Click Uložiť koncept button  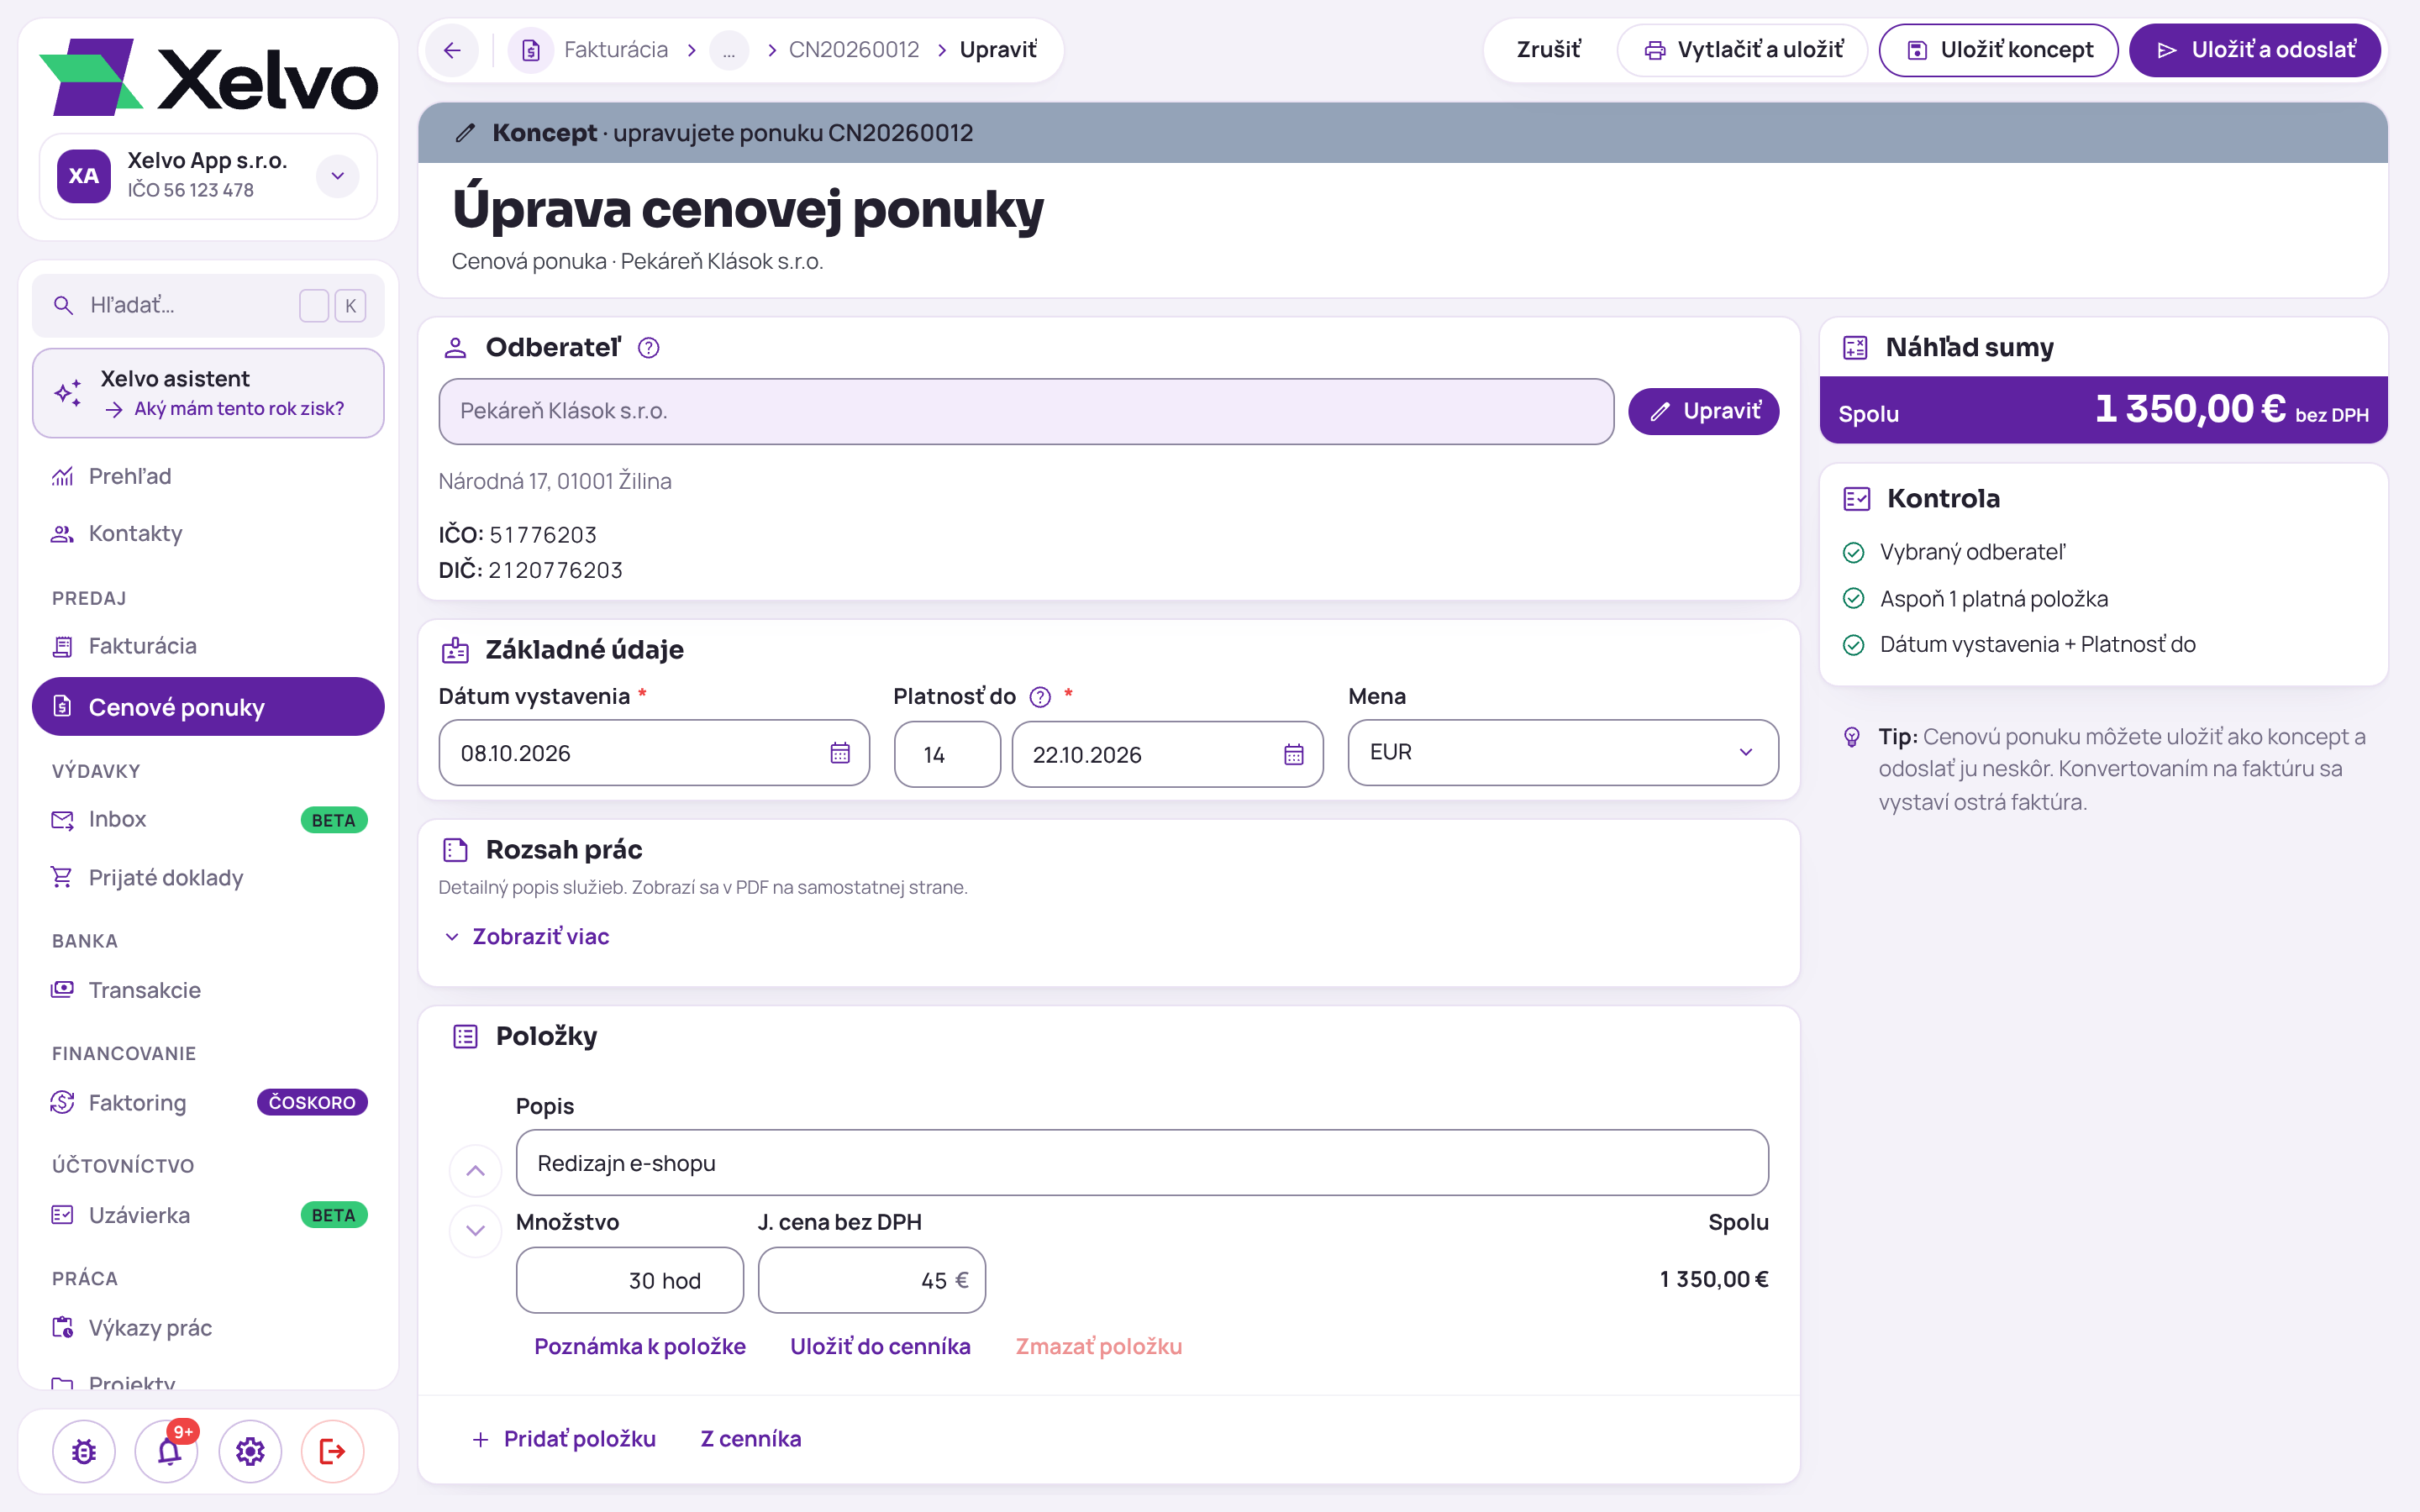1999,50
